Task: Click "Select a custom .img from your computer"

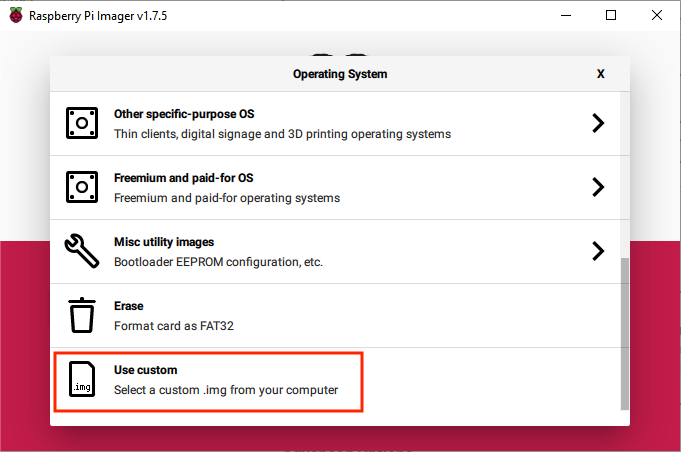Action: click(226, 390)
